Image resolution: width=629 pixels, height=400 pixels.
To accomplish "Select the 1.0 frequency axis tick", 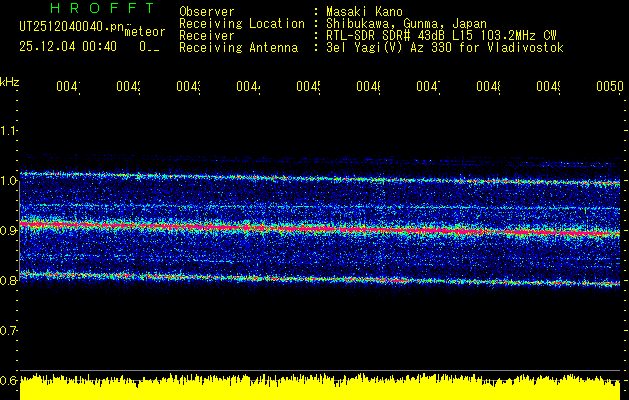I will [x=10, y=180].
